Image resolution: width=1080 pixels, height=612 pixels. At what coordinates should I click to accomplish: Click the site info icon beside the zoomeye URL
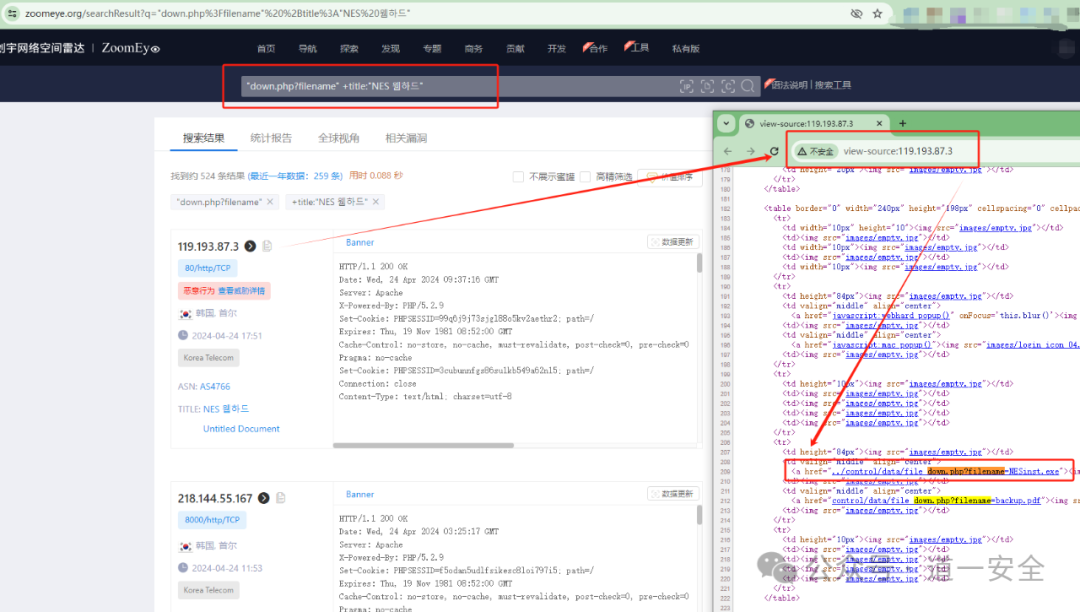[12, 13]
